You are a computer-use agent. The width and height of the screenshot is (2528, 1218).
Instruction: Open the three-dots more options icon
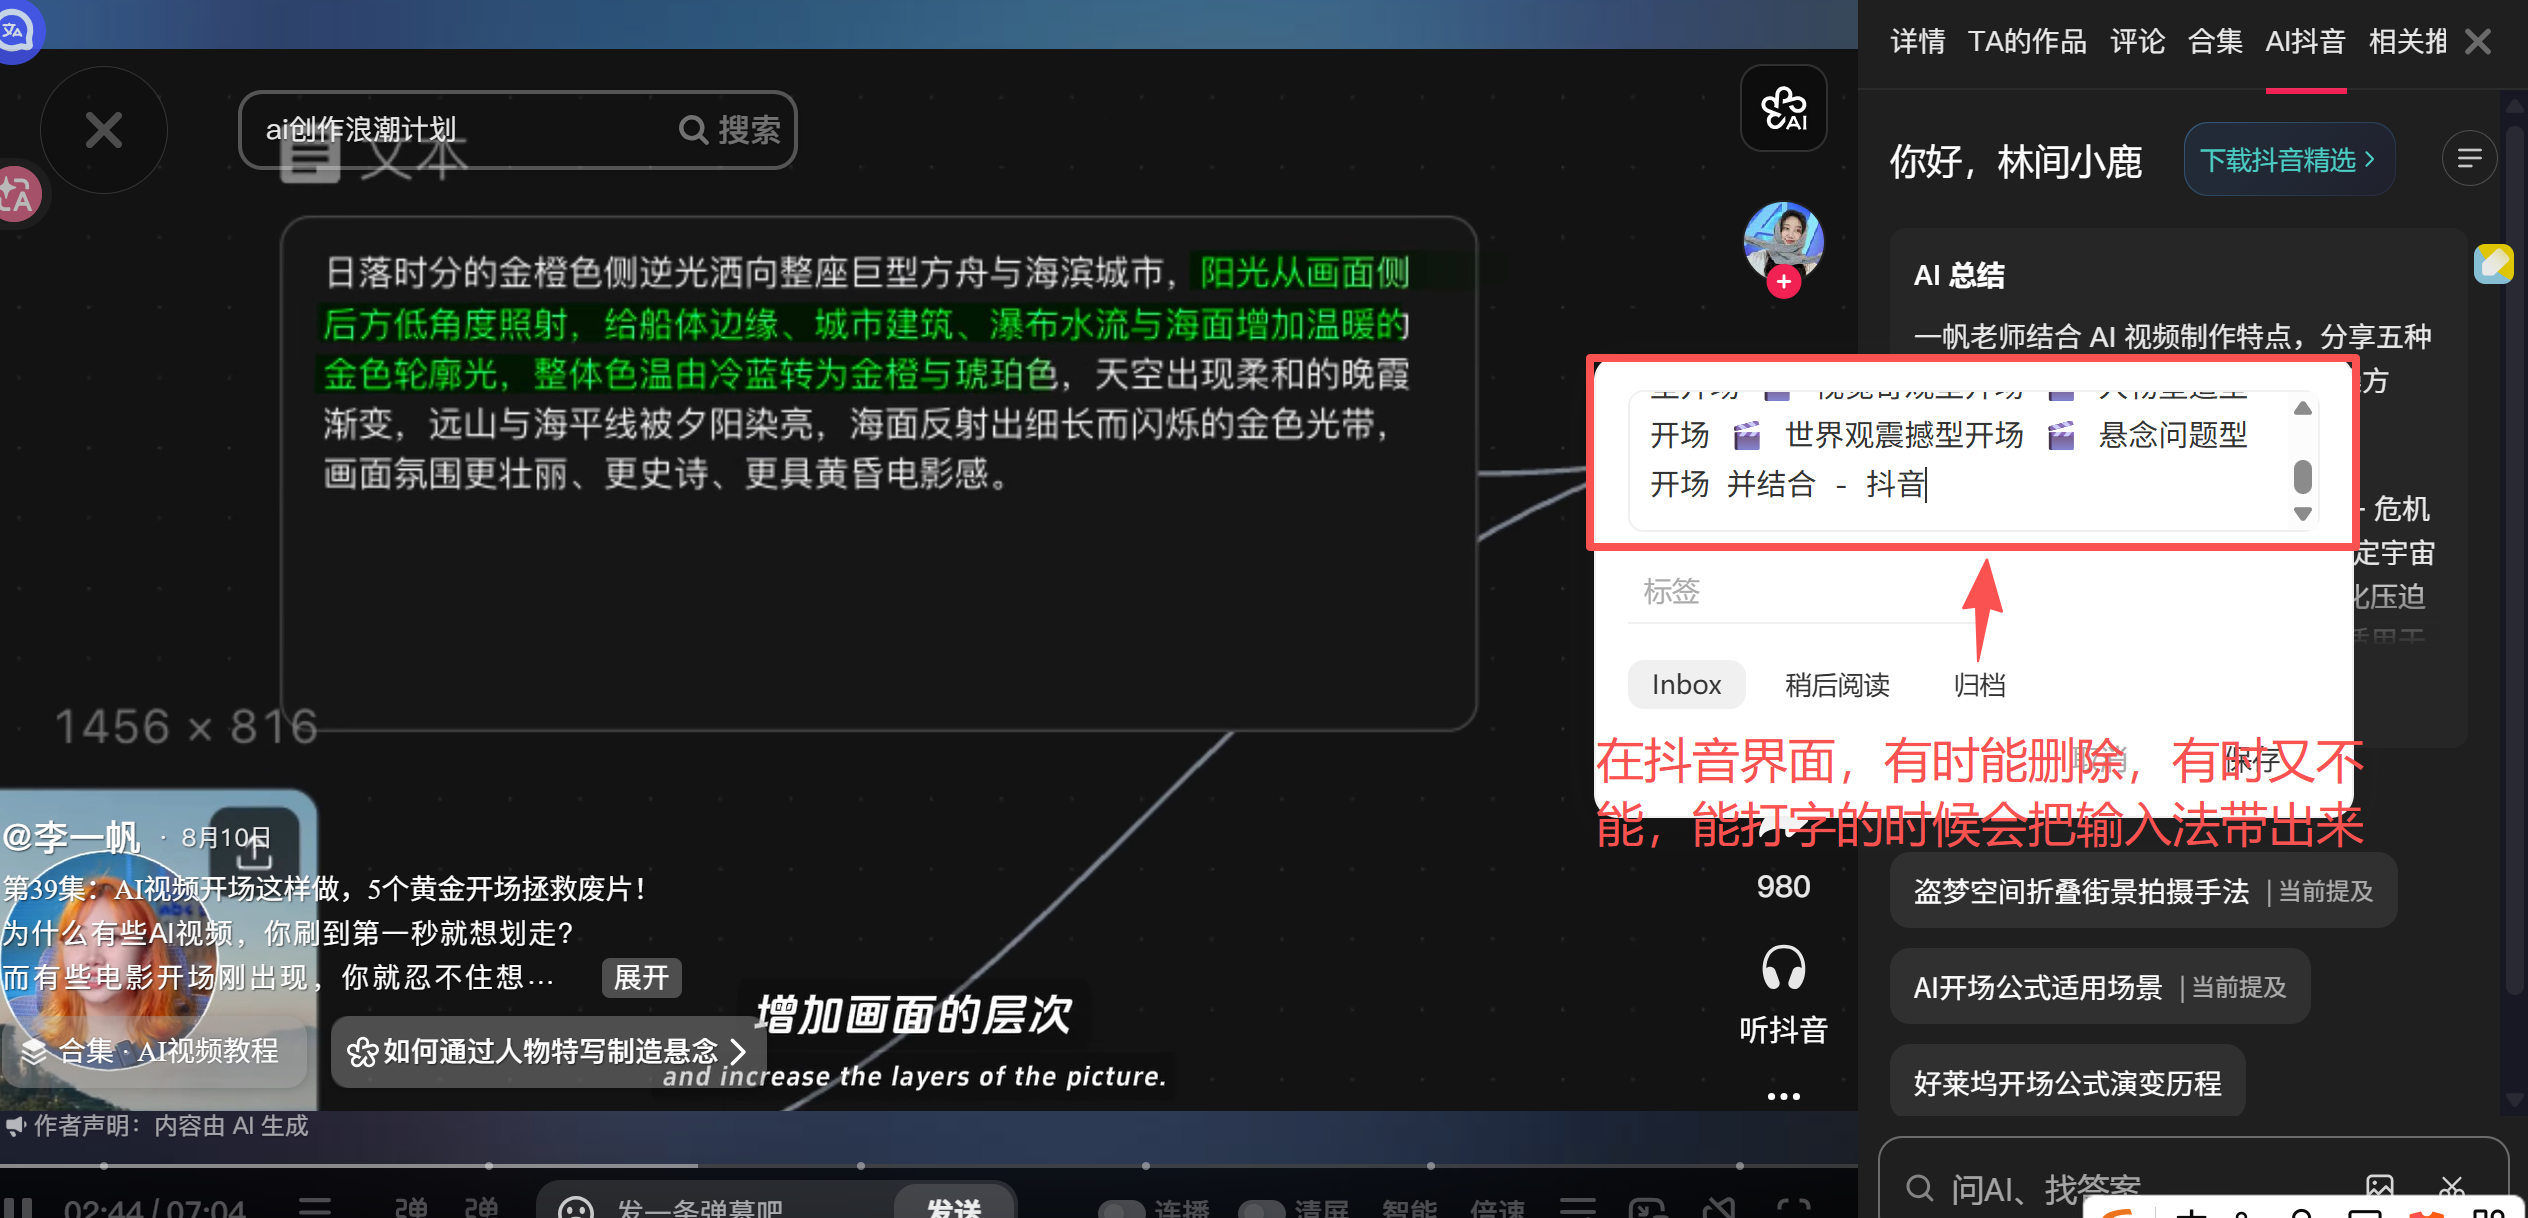[1783, 1096]
